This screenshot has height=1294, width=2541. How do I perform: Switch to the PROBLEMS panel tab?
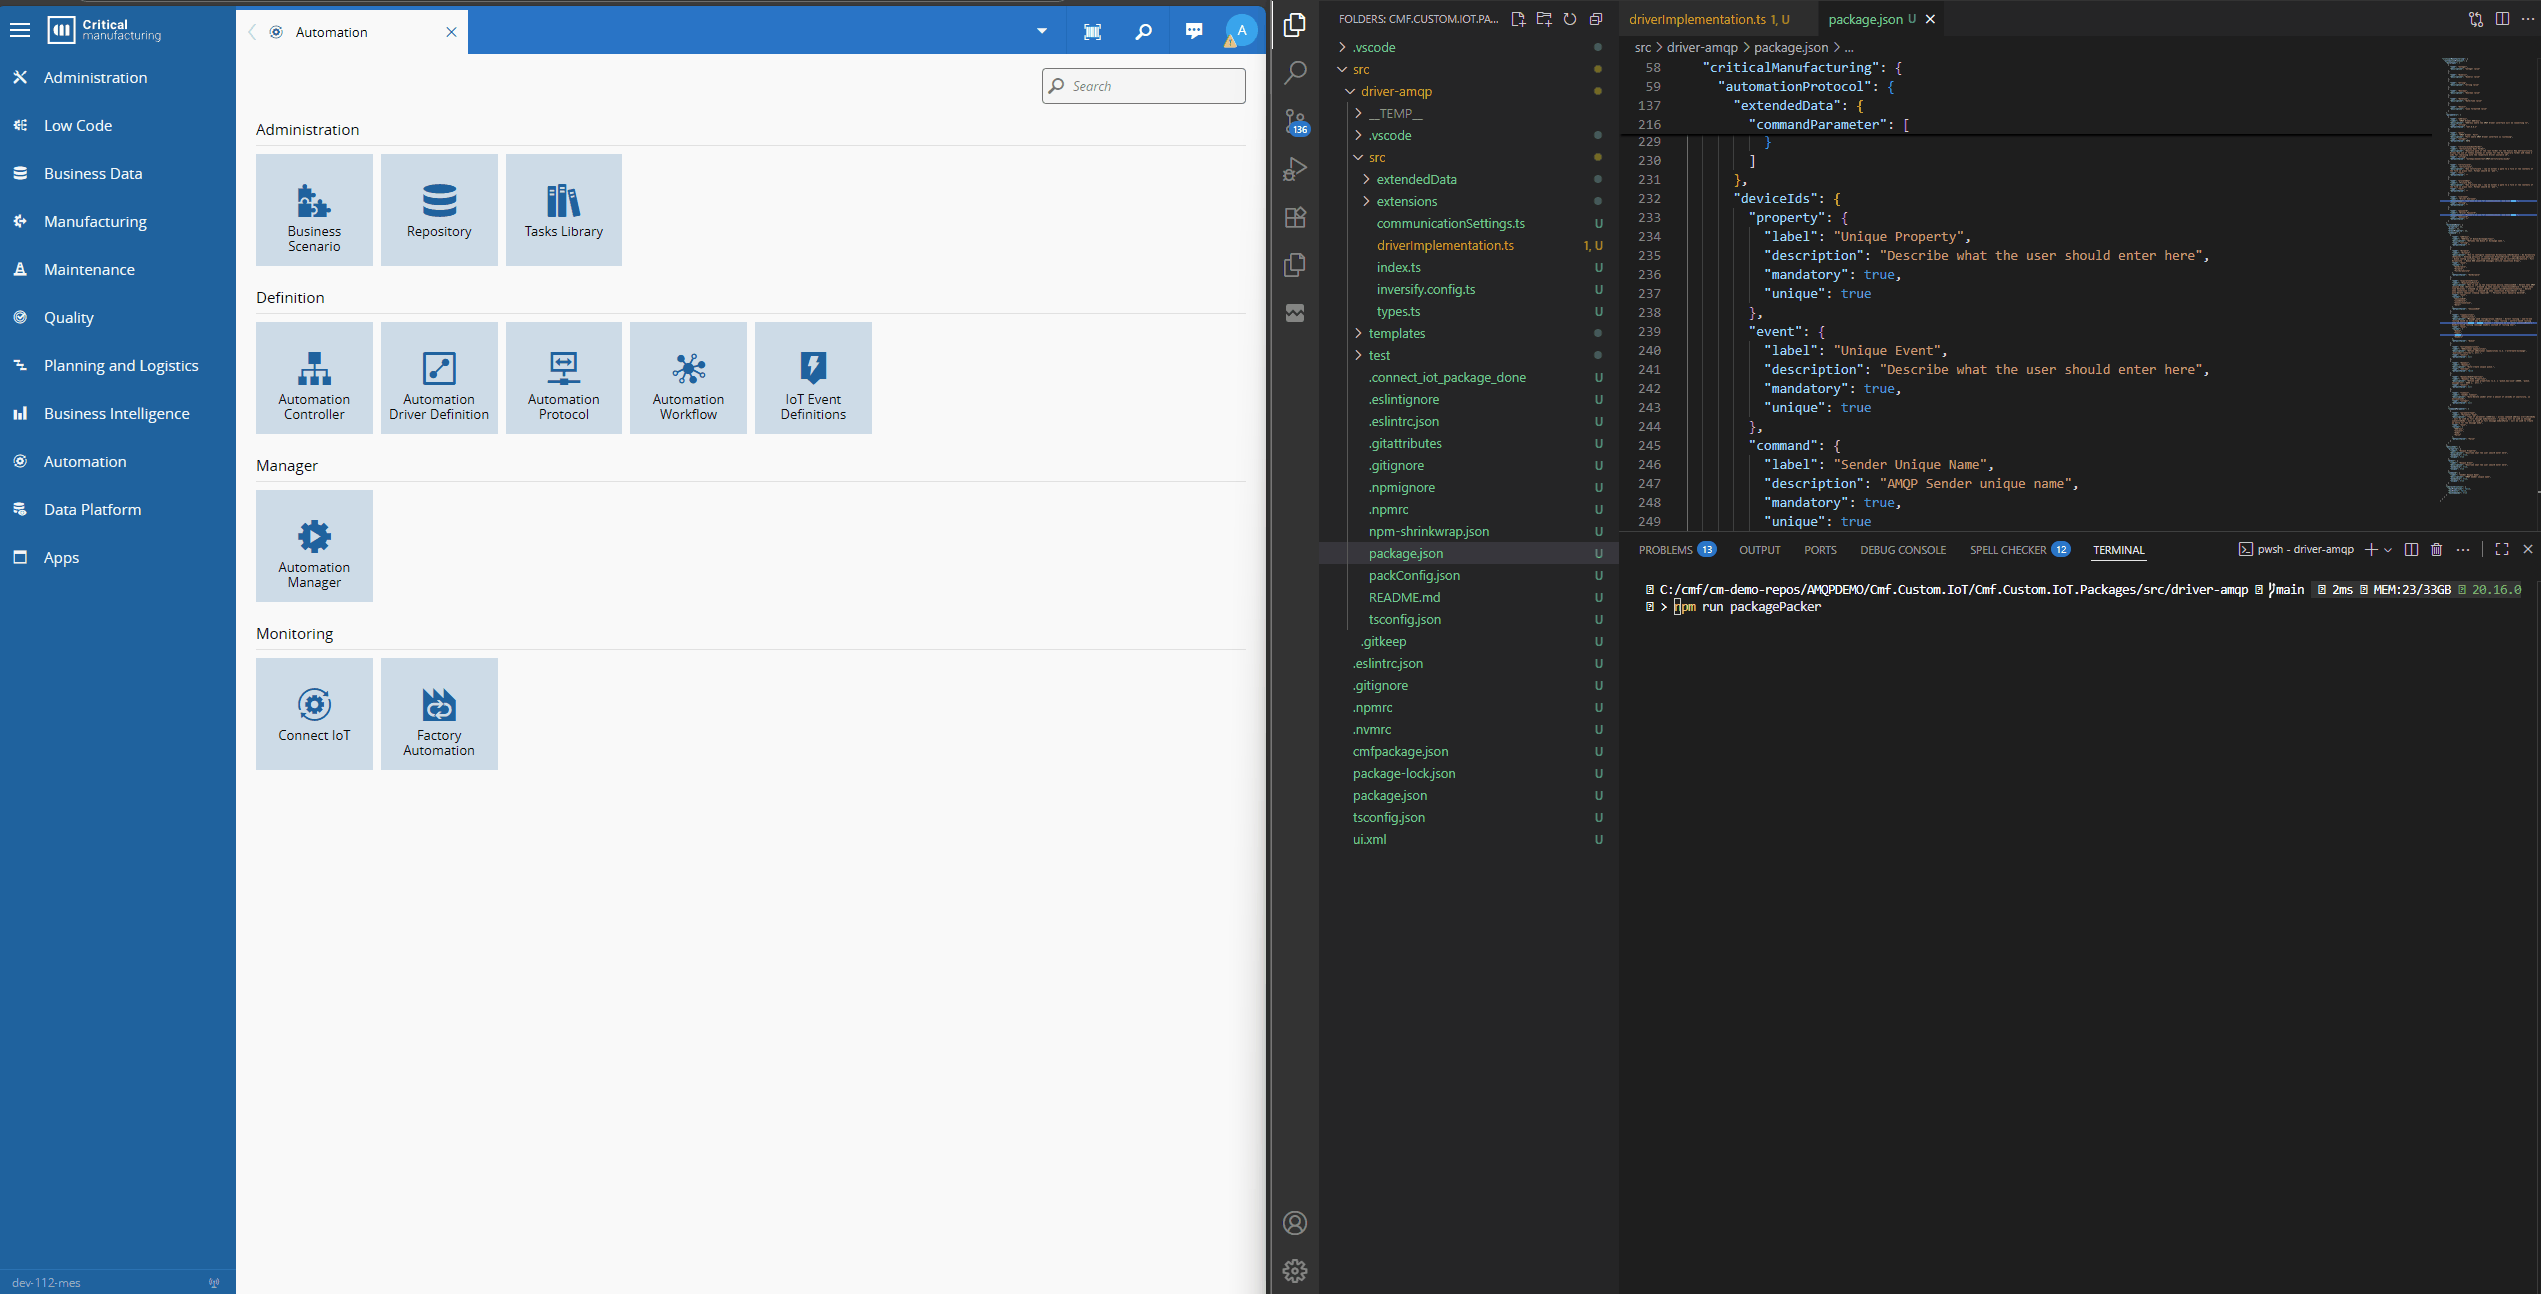tap(1665, 550)
